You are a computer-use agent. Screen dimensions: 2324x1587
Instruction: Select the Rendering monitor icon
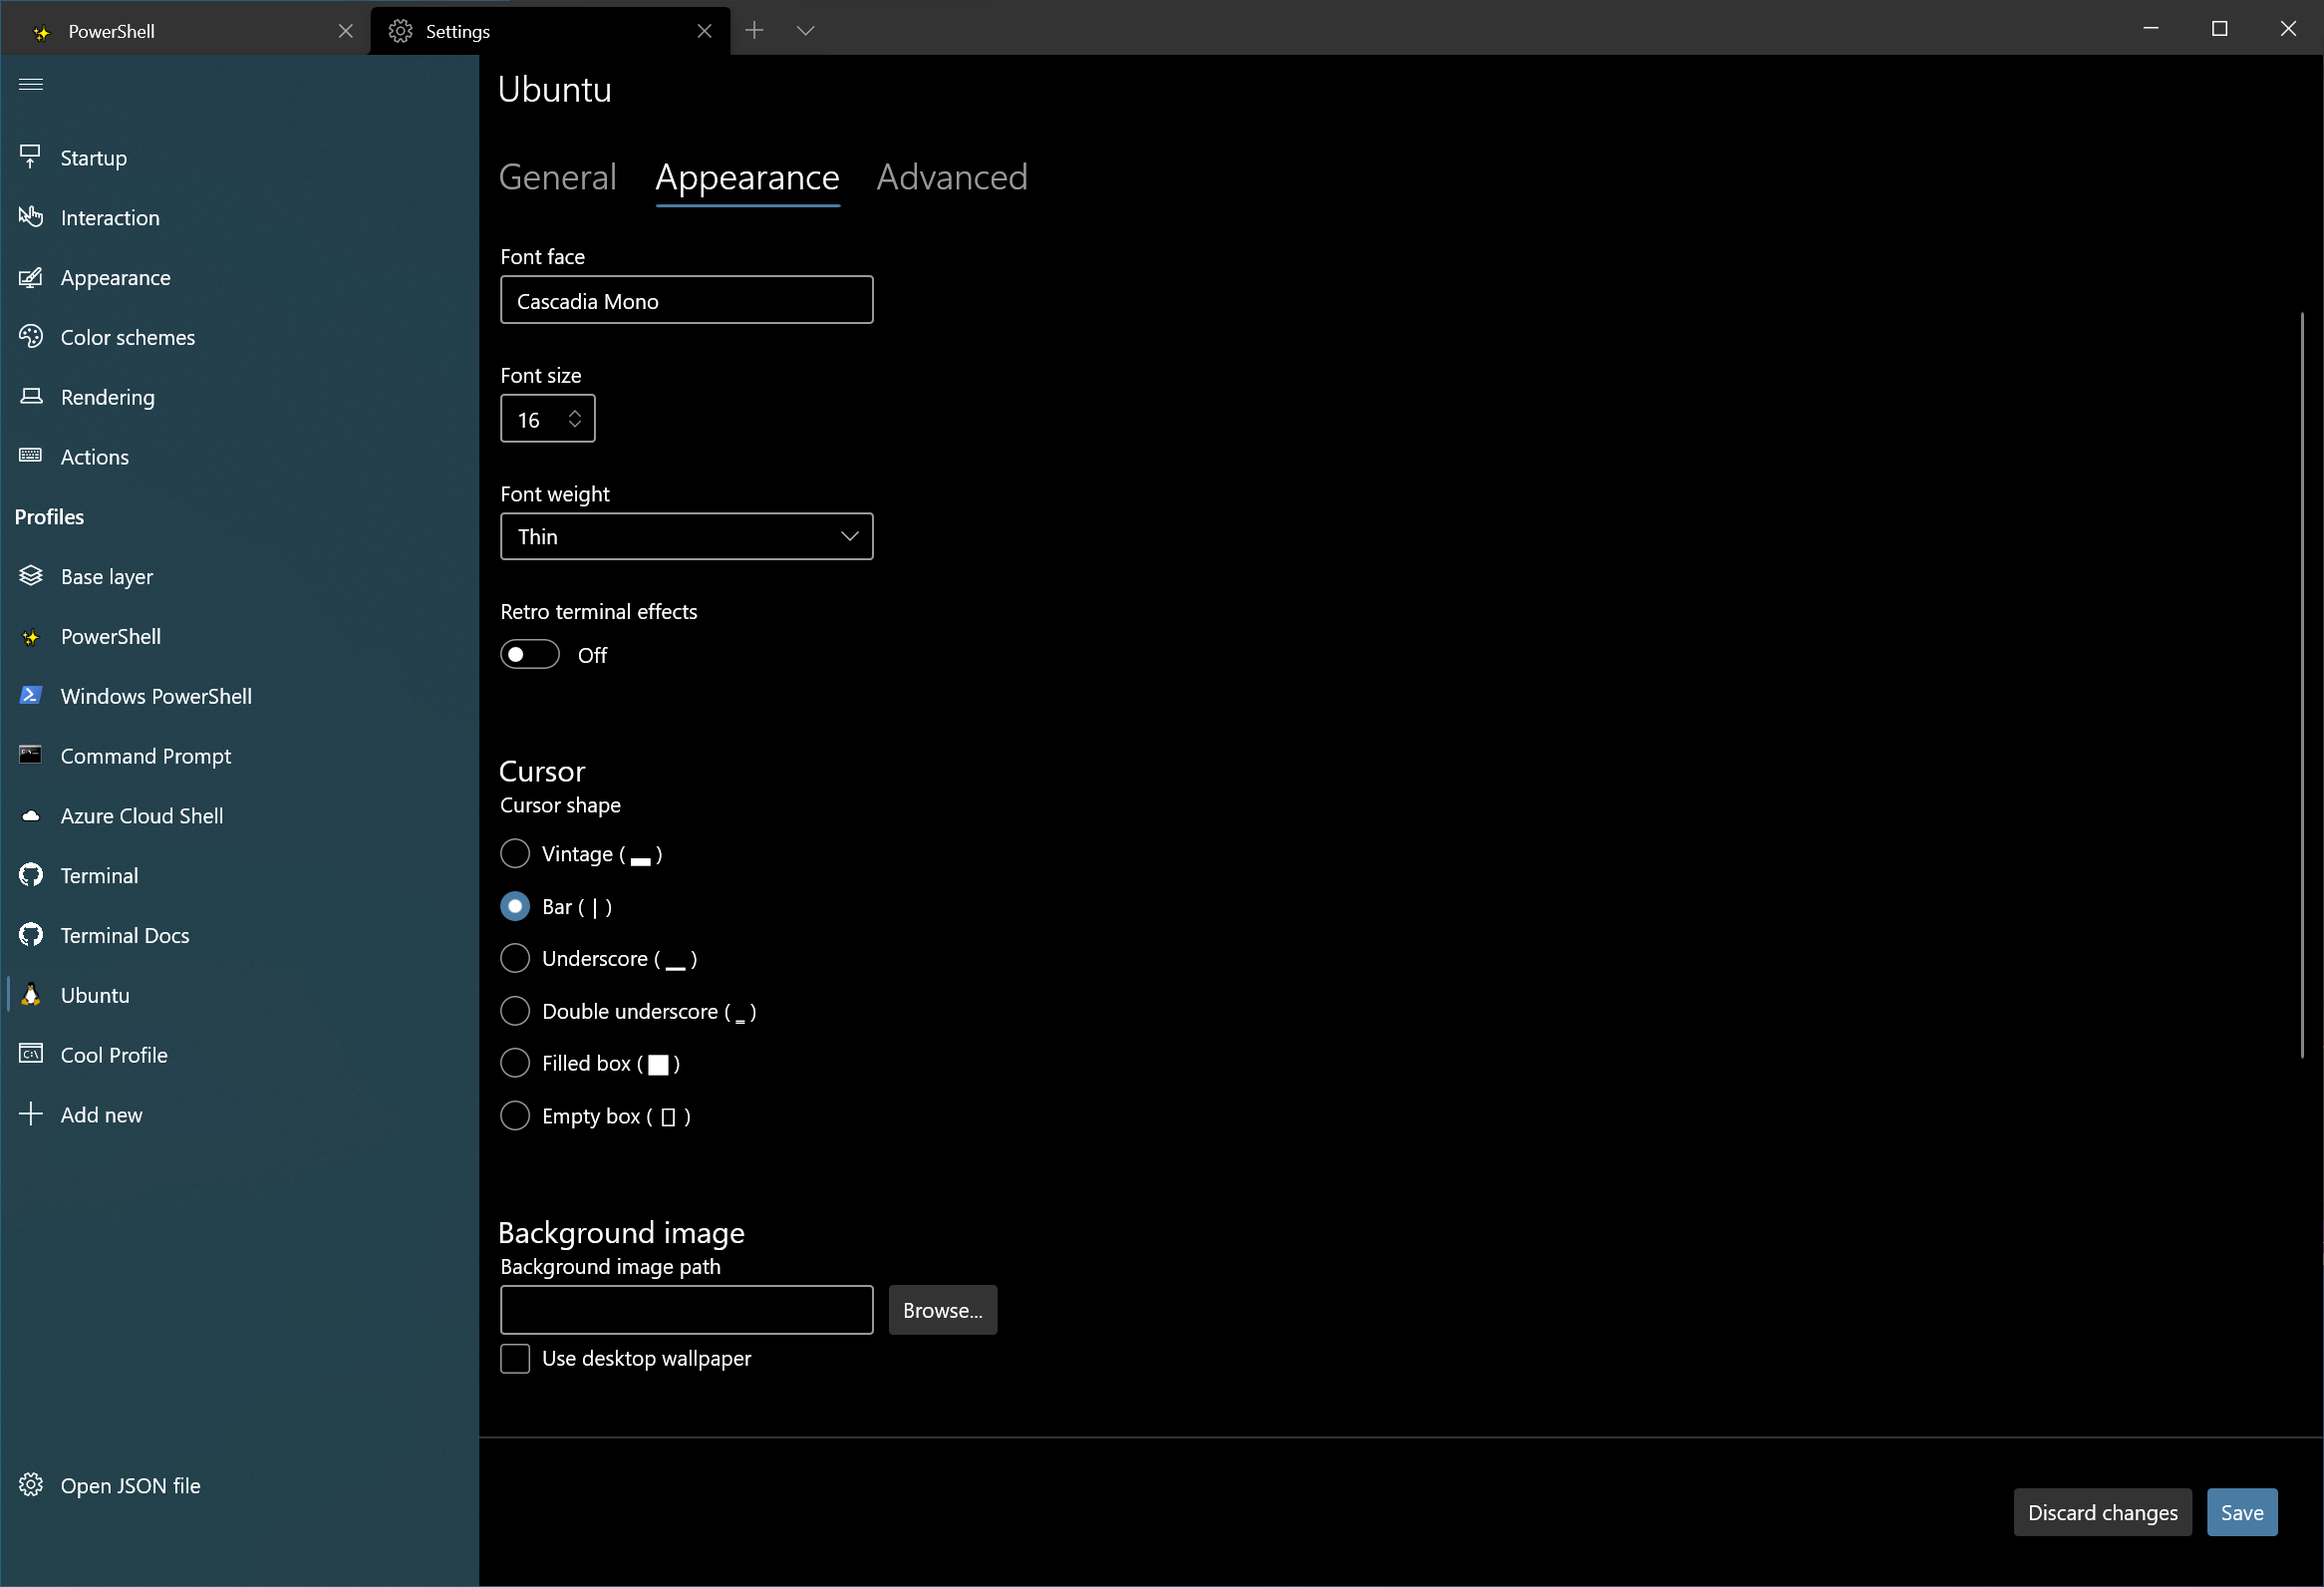pyautogui.click(x=31, y=397)
